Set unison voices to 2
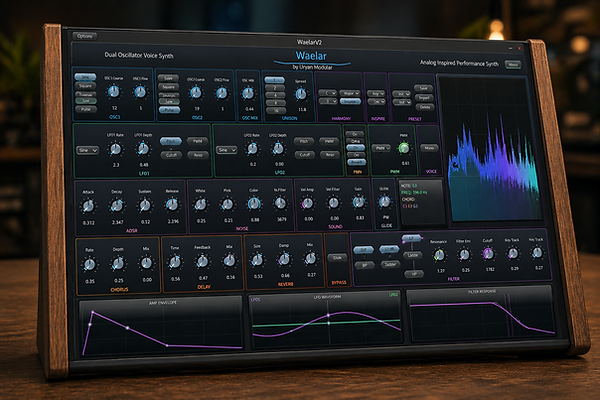The height and width of the screenshot is (400, 600). coord(275,88)
